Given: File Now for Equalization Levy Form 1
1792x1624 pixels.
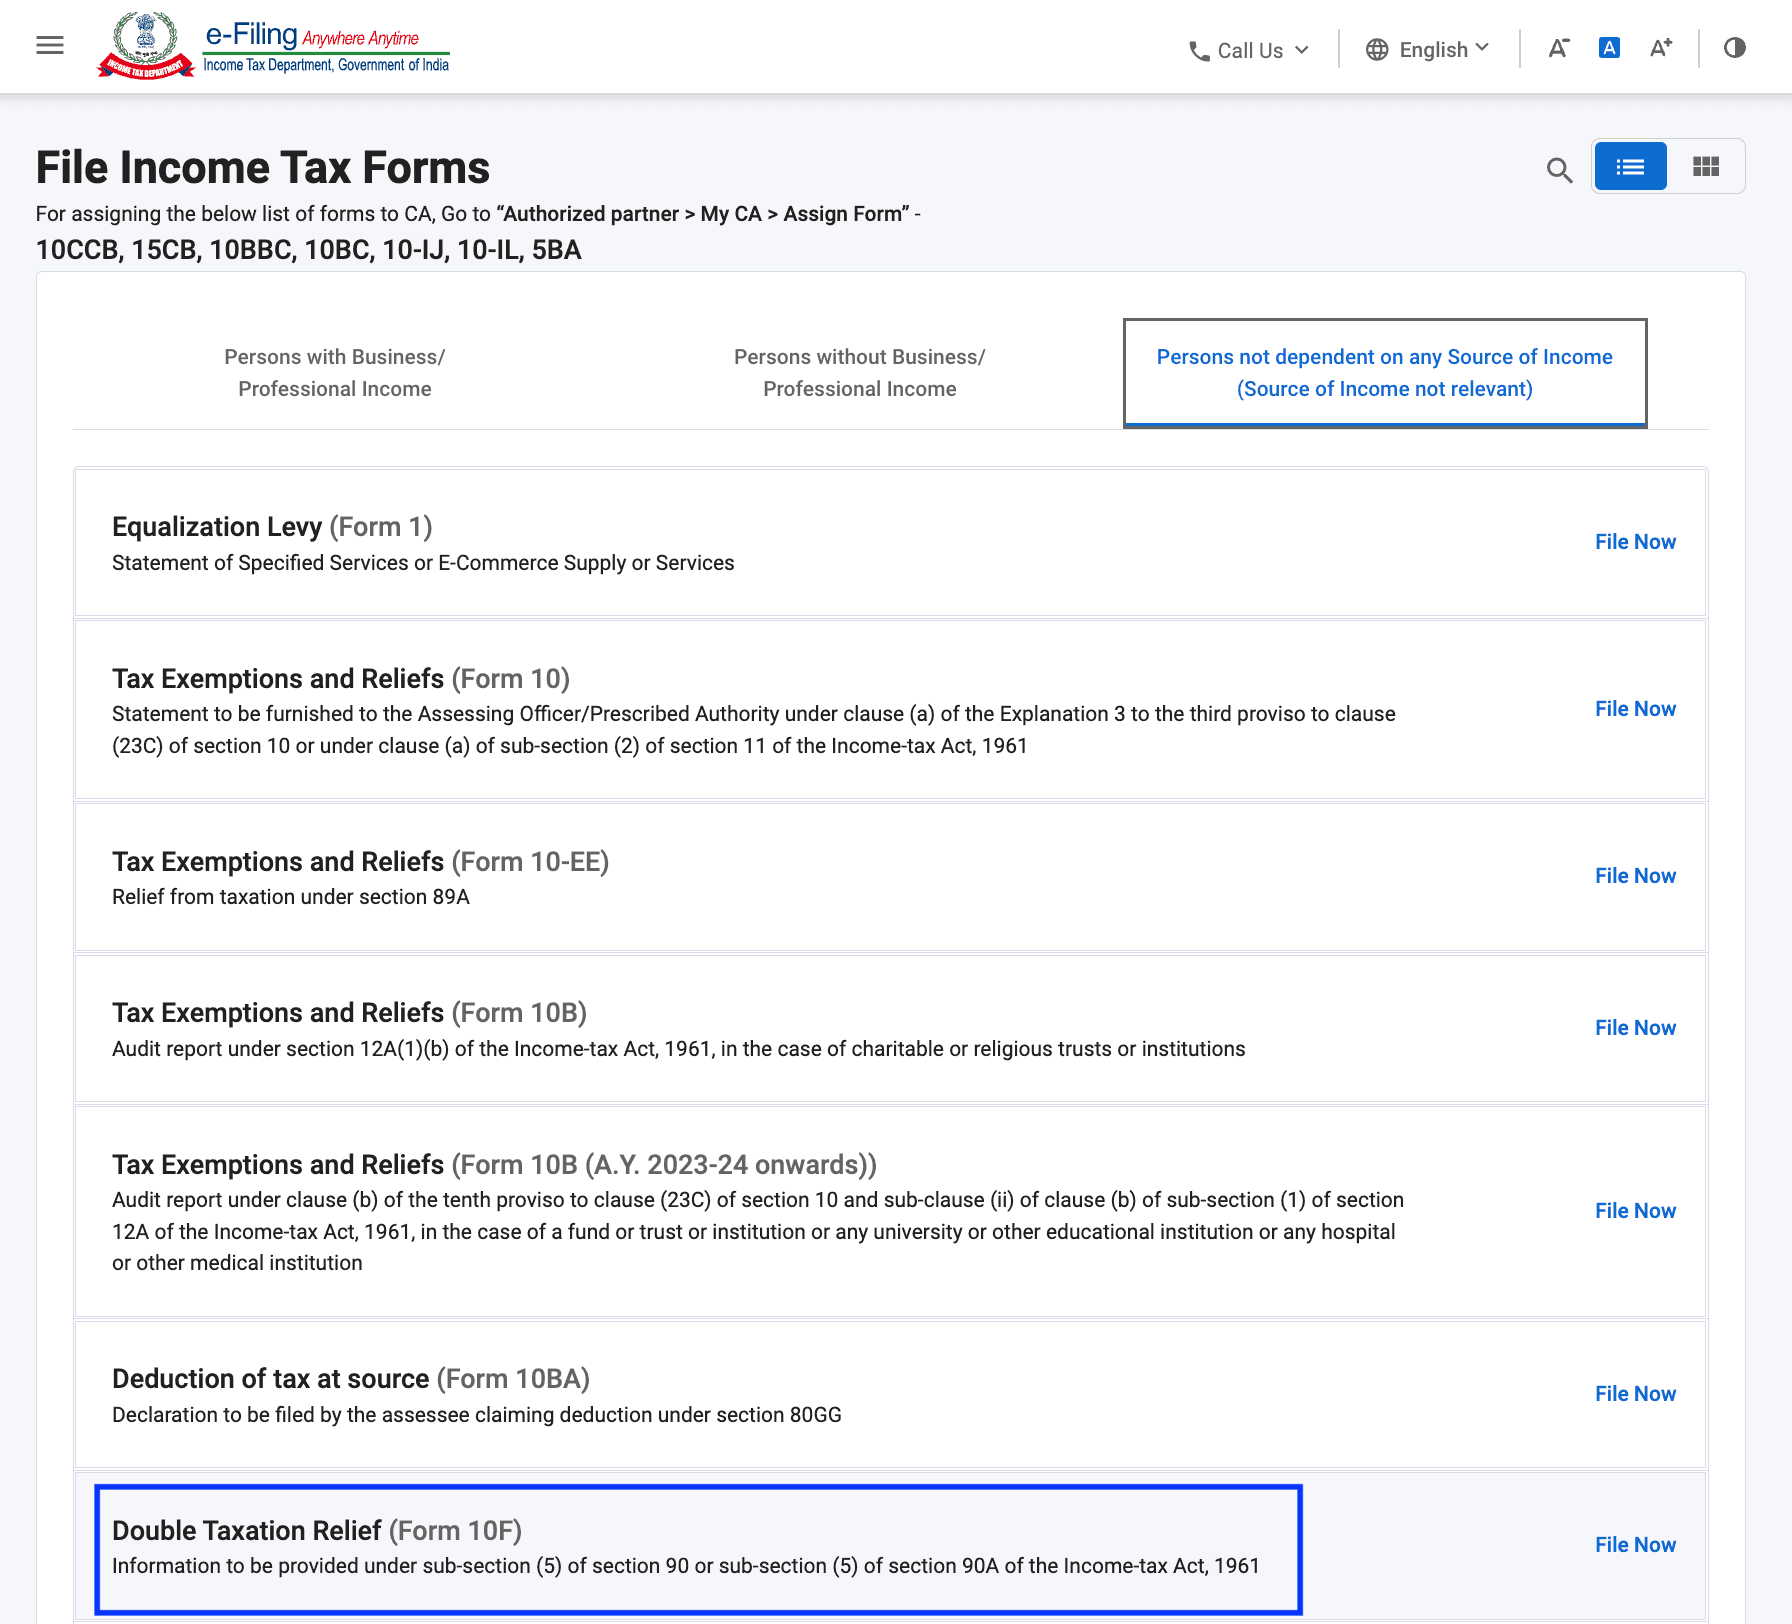Looking at the screenshot, I should [1635, 542].
